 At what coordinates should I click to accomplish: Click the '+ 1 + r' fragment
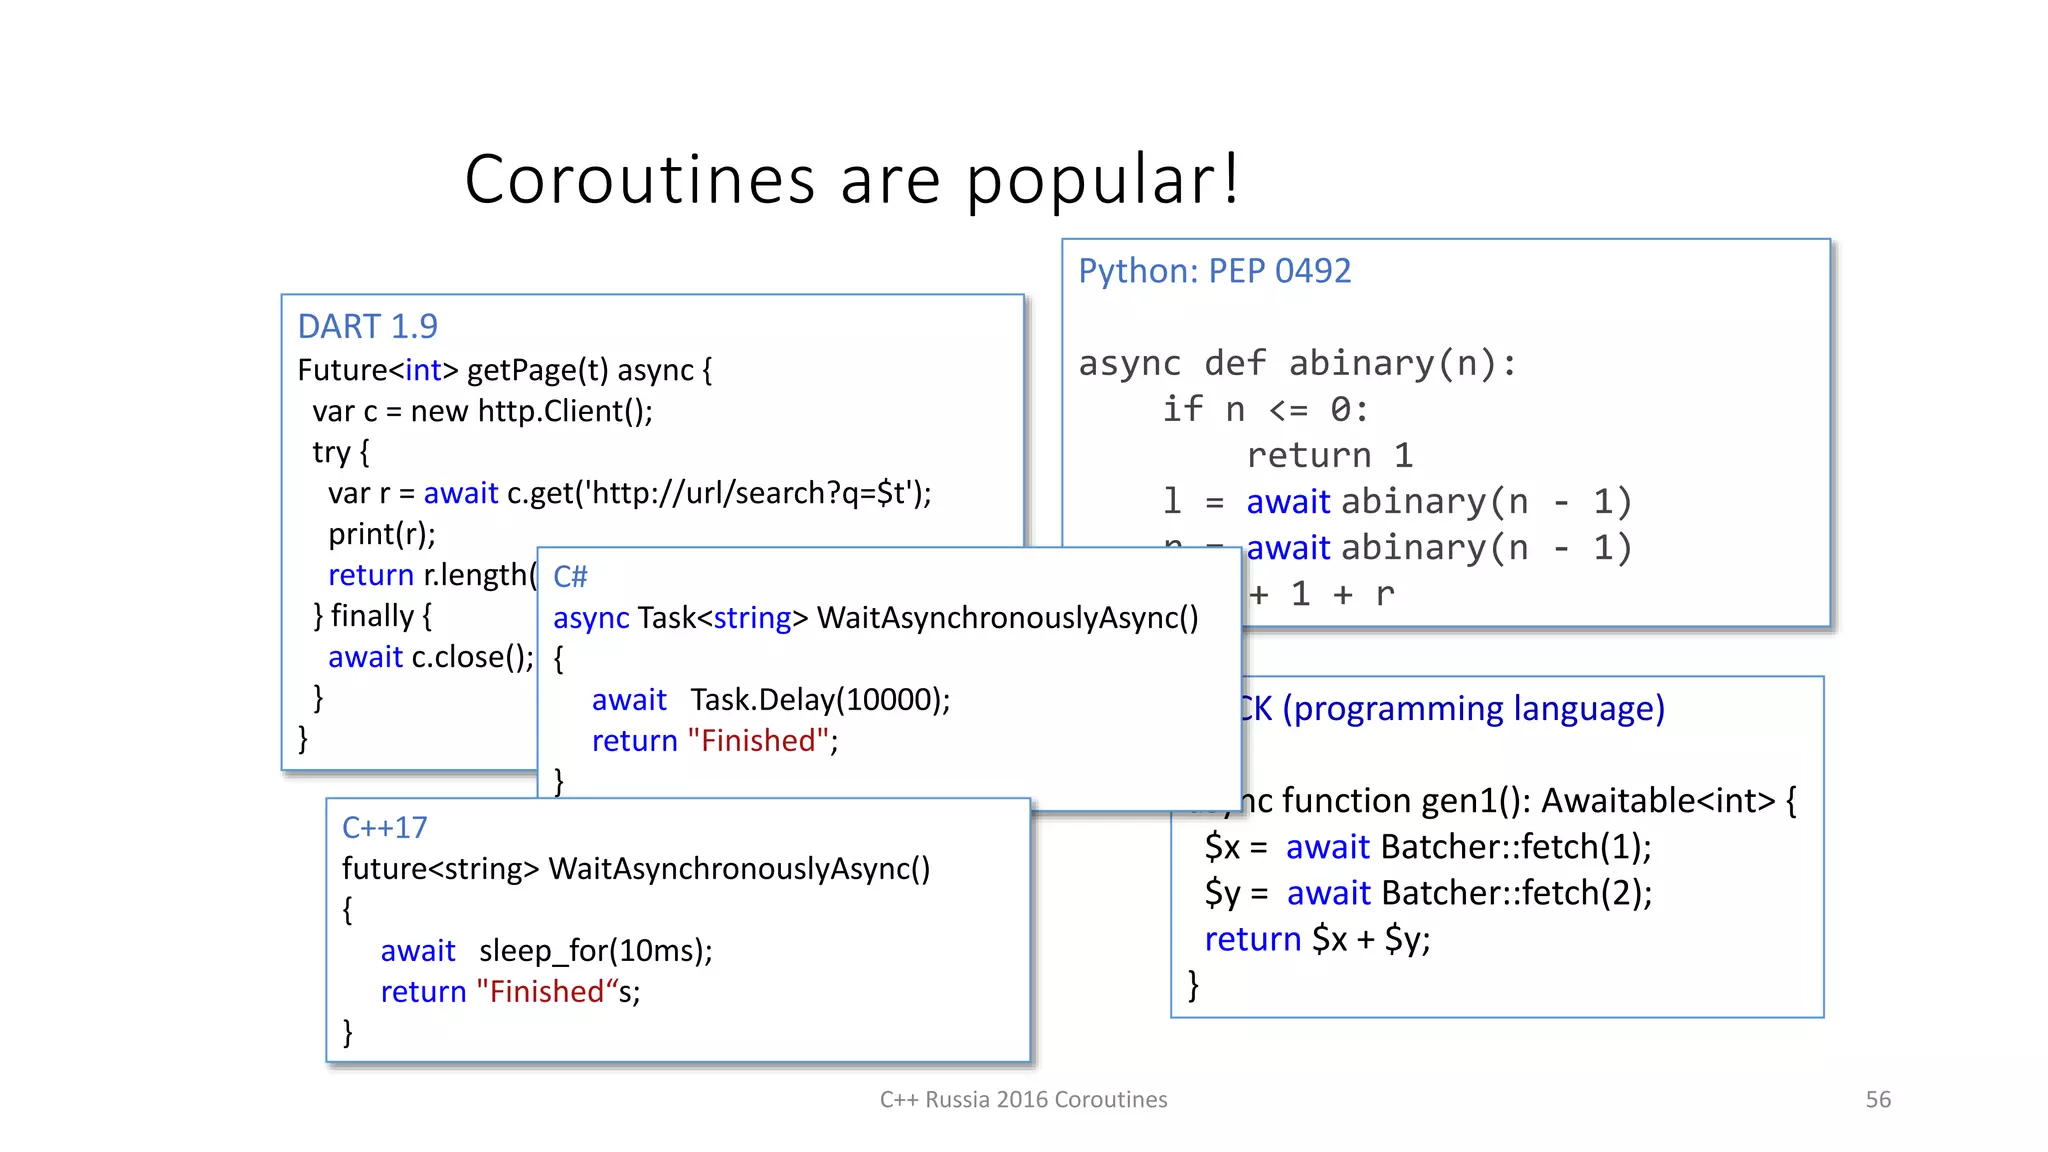pos(1321,594)
